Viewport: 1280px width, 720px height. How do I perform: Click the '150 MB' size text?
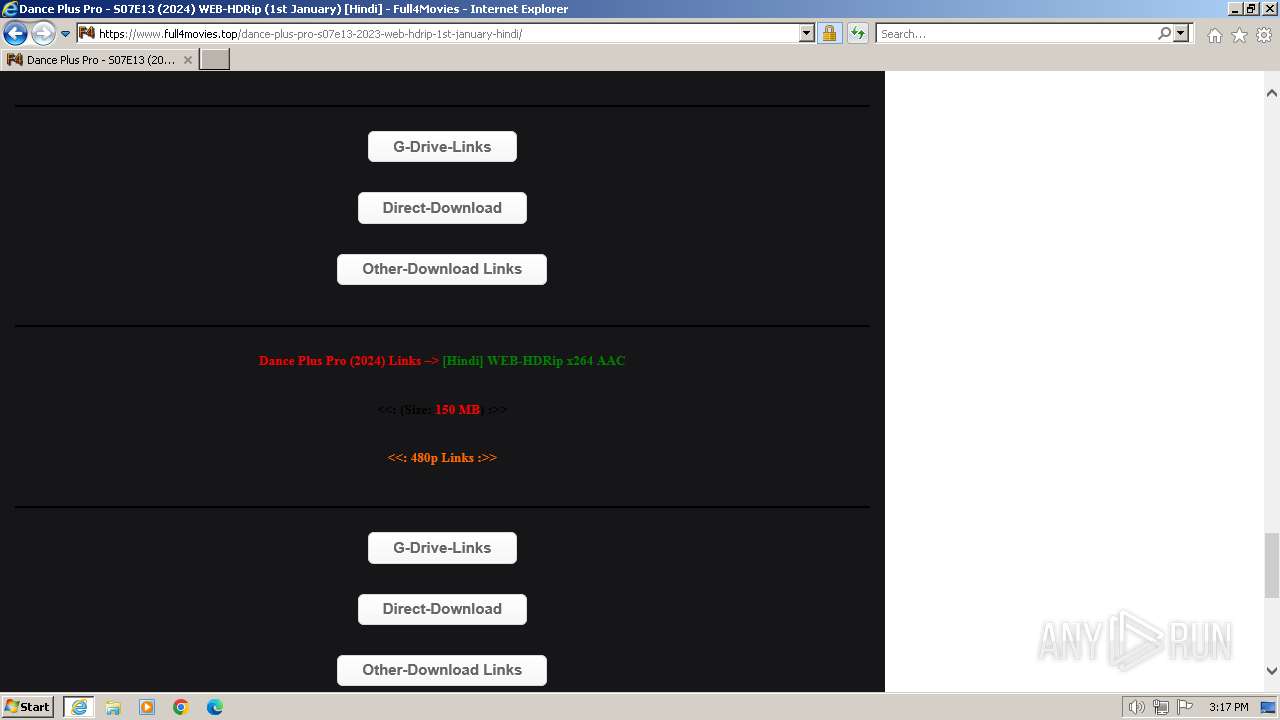pyautogui.click(x=457, y=410)
